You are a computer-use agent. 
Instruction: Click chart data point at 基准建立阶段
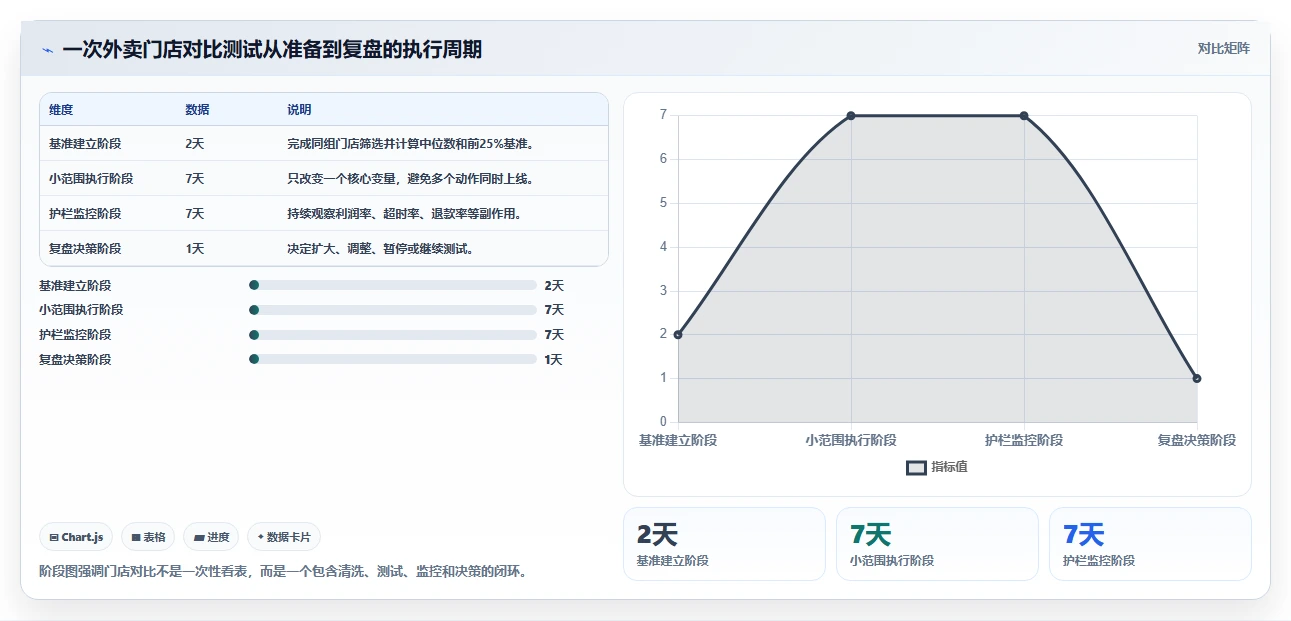coord(678,334)
